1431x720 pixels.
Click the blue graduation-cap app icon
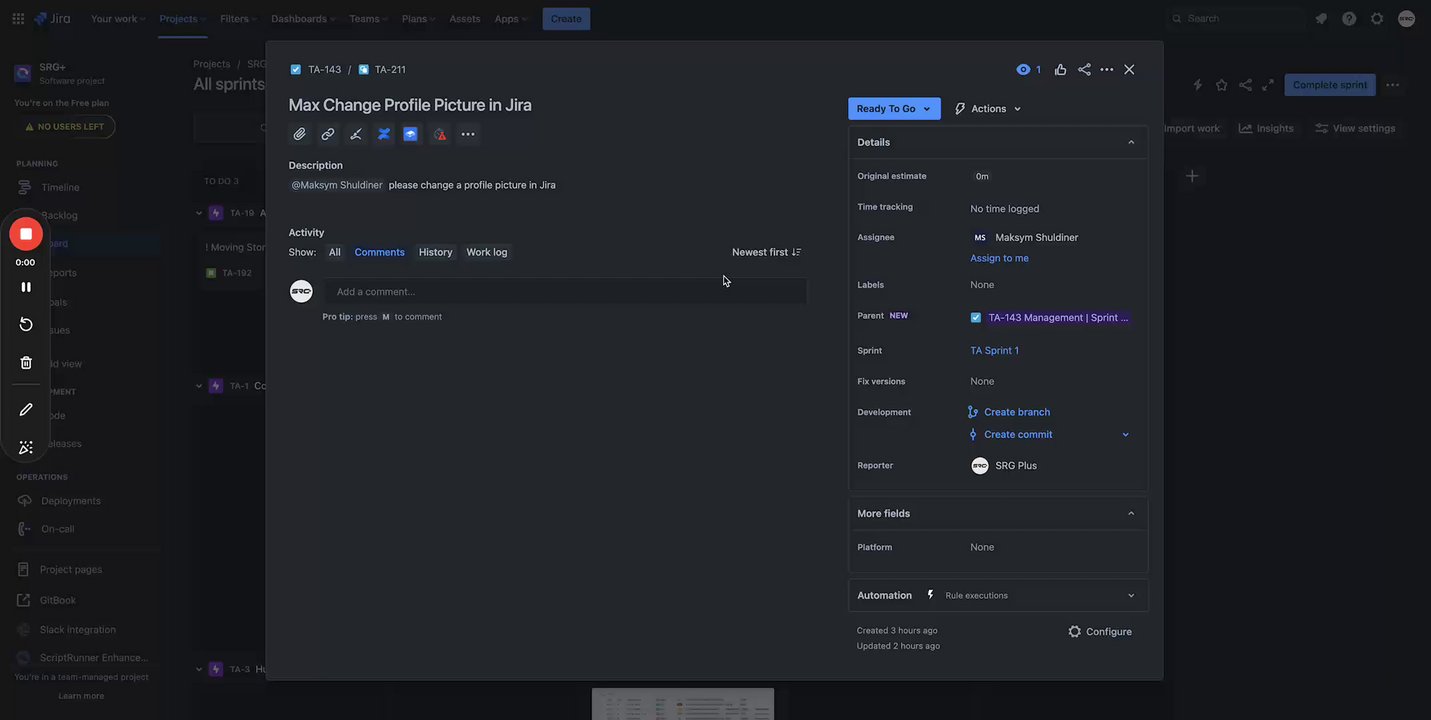coord(411,134)
